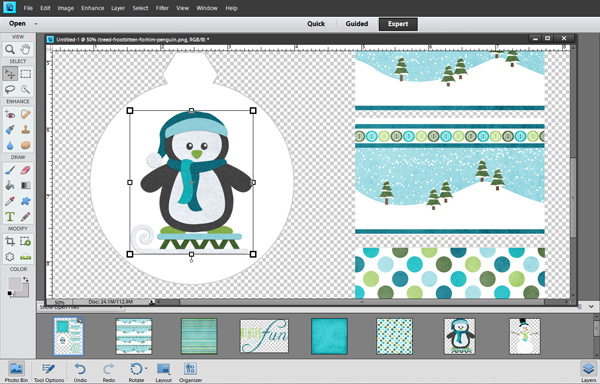
Task: Select the Blur tool
Action: [x=10, y=145]
